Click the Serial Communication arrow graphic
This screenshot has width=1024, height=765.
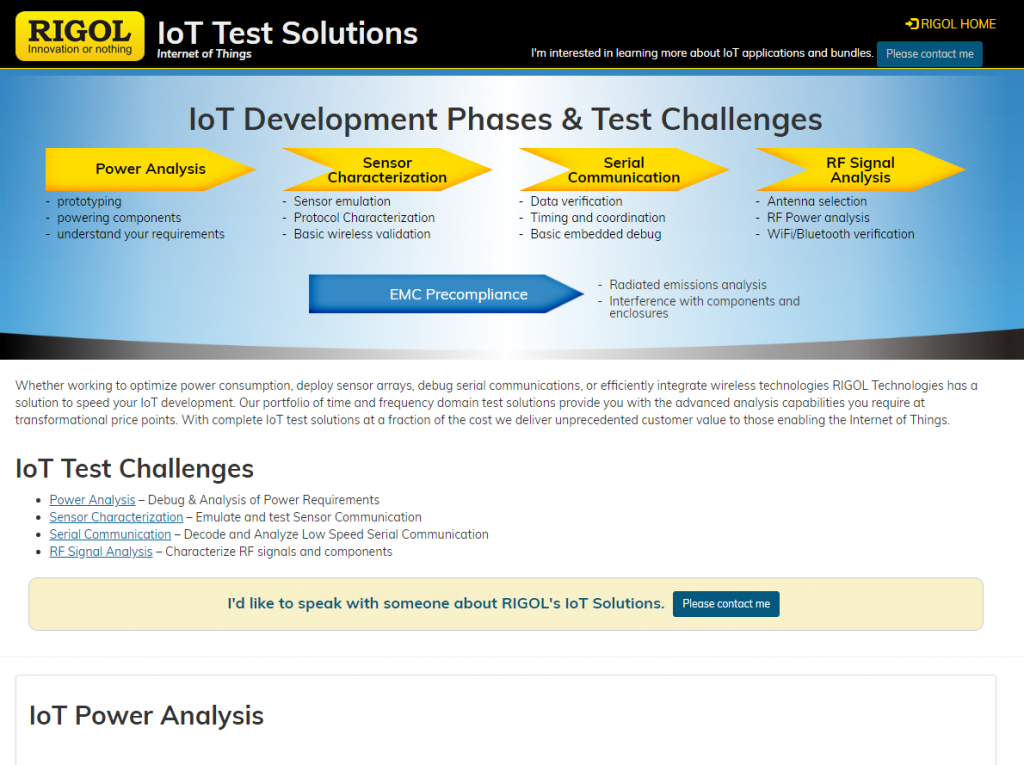click(623, 170)
